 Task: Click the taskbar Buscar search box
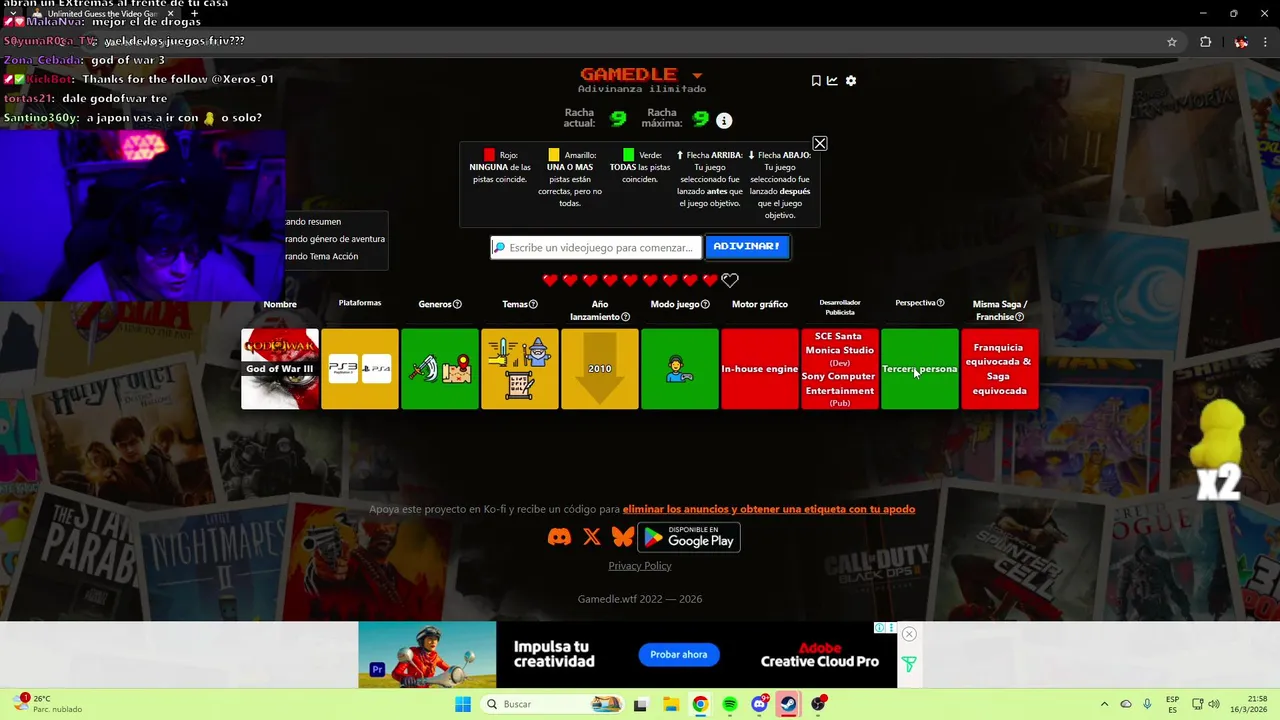(553, 704)
